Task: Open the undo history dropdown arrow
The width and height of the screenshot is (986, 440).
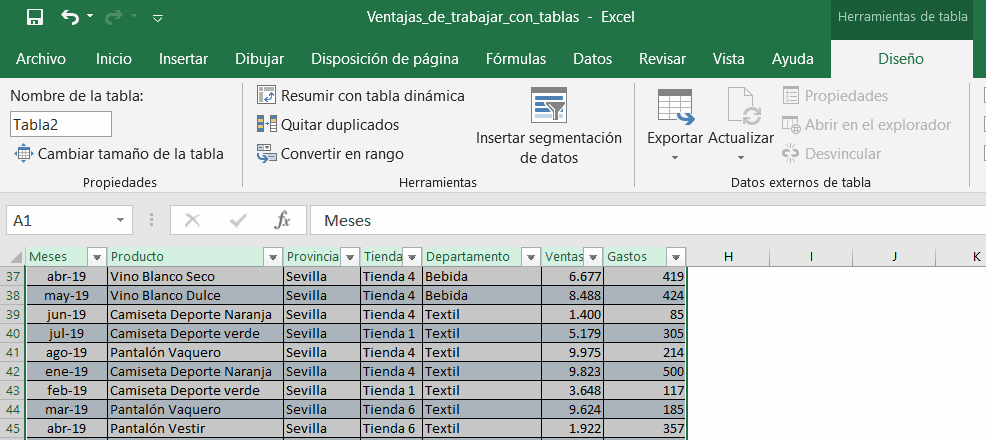Action: [90, 17]
